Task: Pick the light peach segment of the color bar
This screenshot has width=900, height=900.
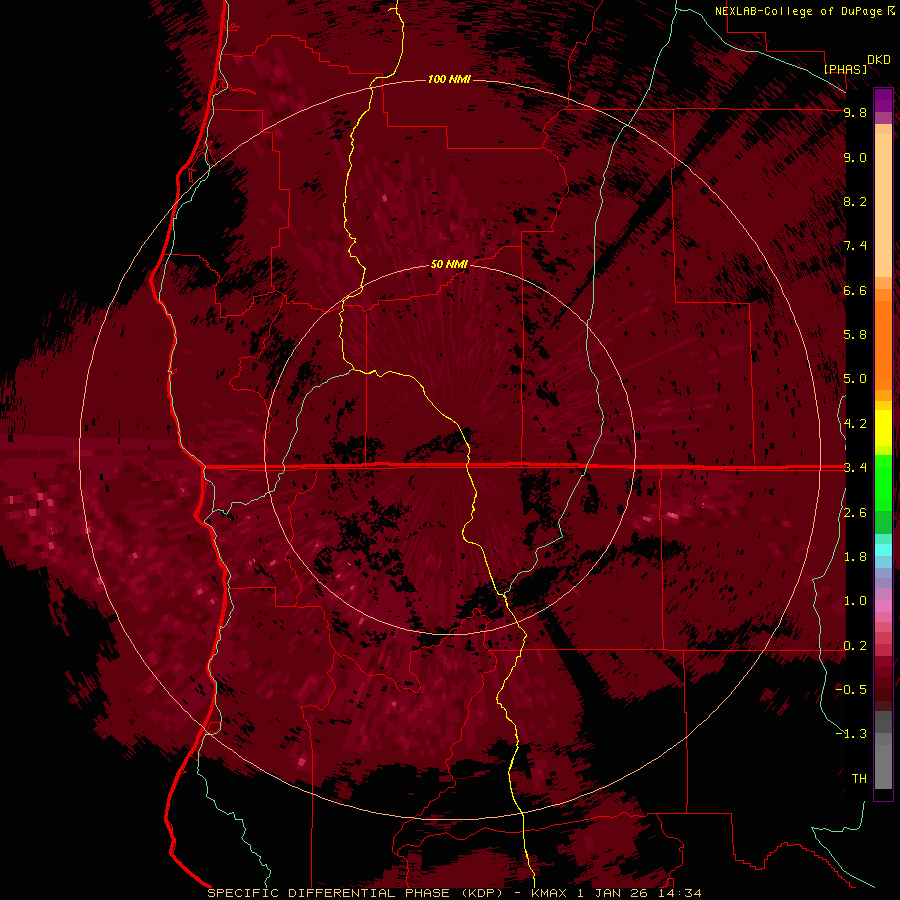Action: tap(883, 205)
